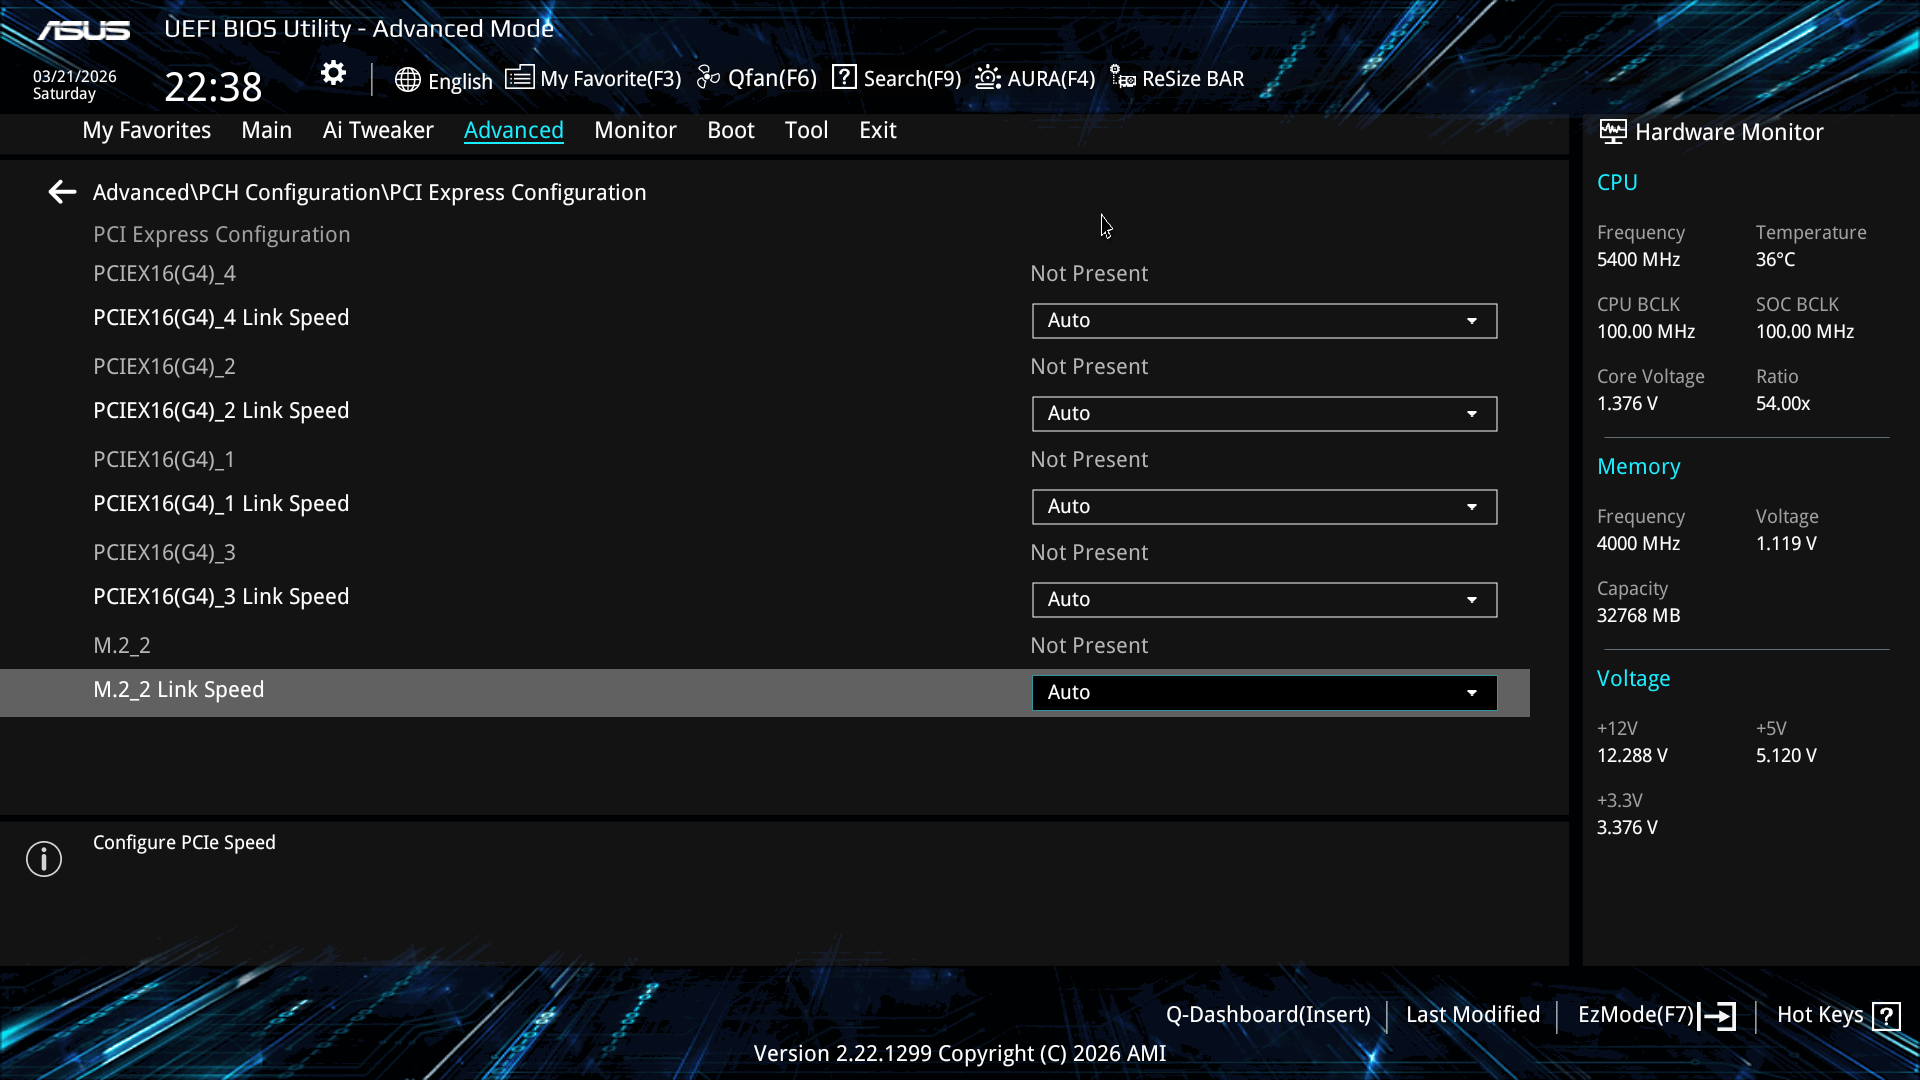This screenshot has width=1920, height=1080.
Task: Open Qfan(F6) fan control icon
Action: tap(708, 78)
